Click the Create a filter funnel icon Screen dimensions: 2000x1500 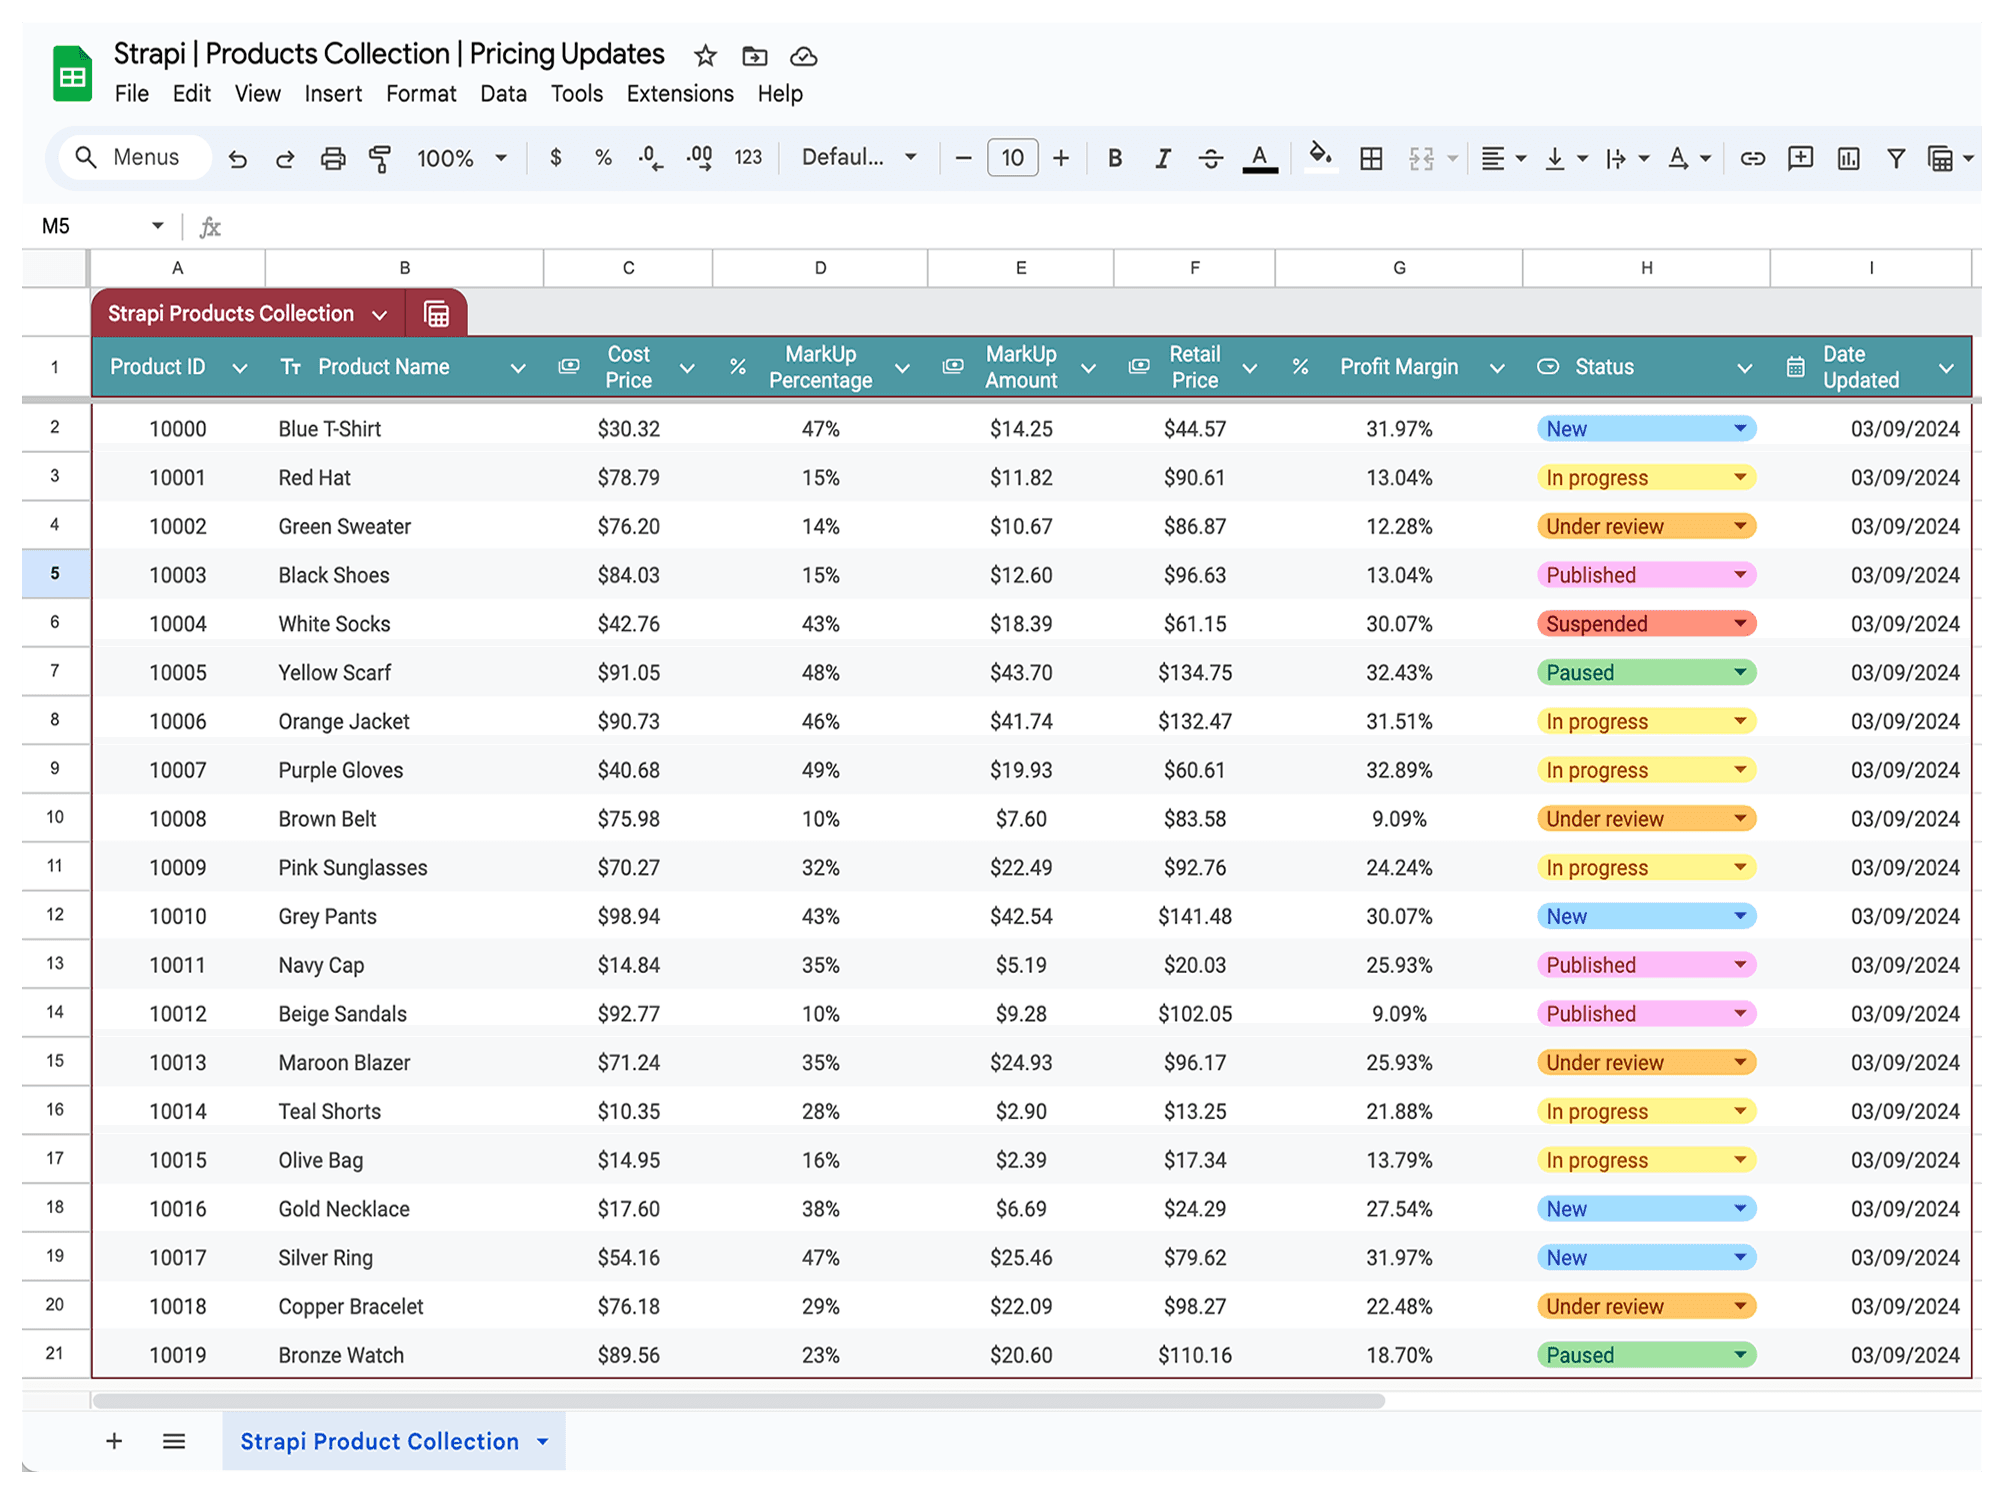(1895, 158)
